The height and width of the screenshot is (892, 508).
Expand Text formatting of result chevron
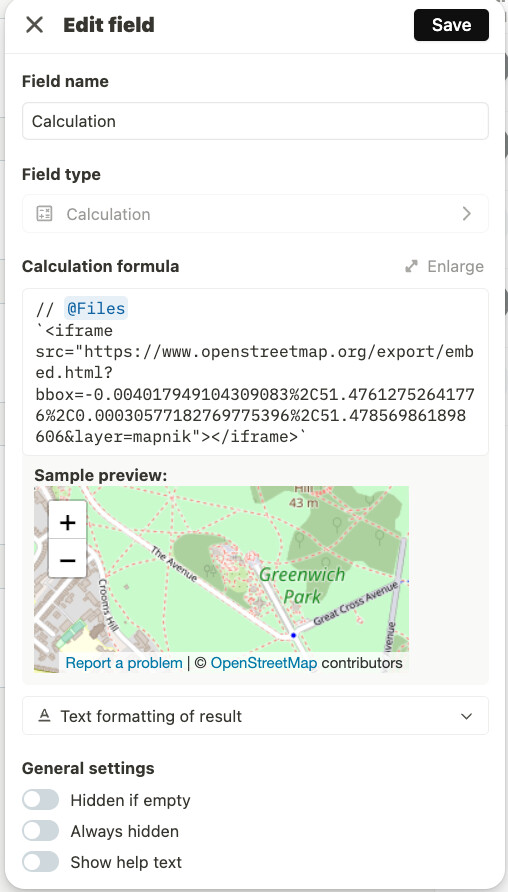click(466, 716)
